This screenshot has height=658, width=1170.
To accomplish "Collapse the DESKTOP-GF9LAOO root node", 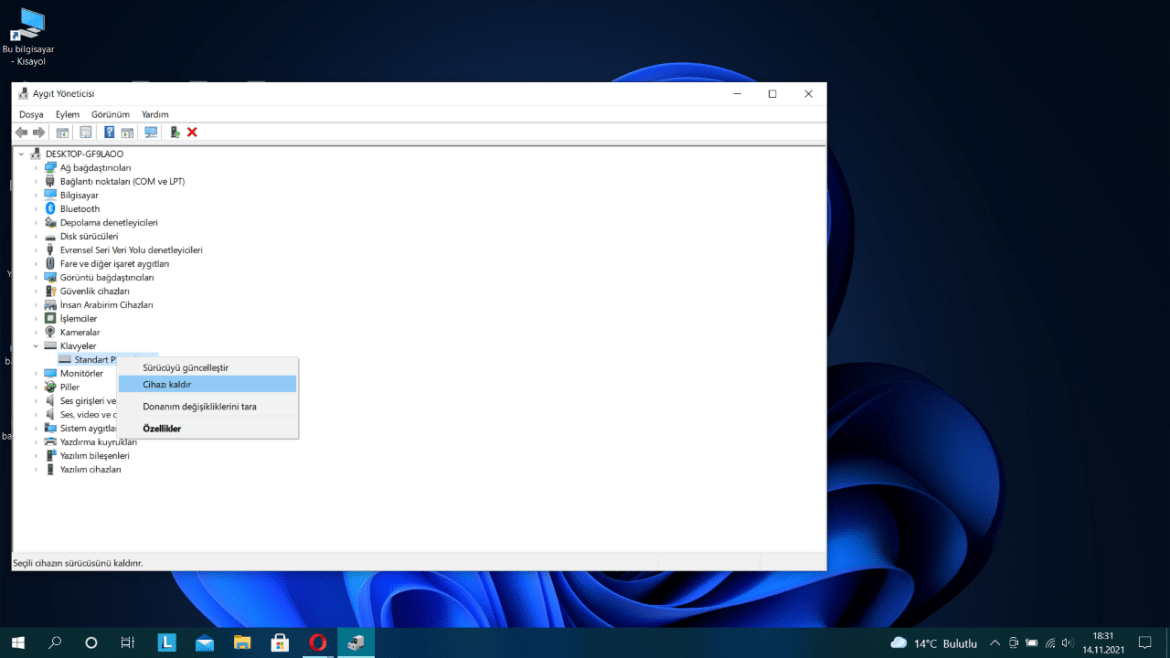I will [x=22, y=154].
